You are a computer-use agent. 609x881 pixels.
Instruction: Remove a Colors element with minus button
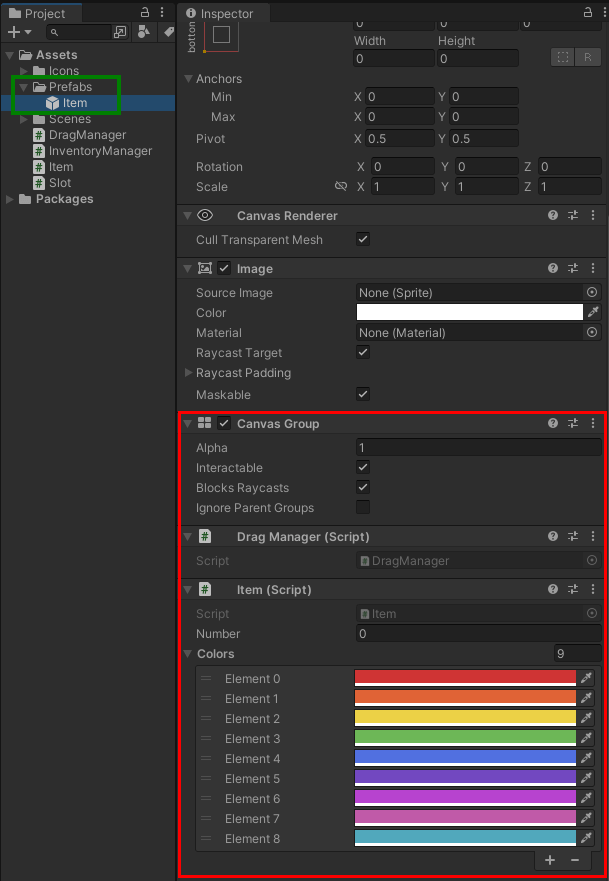tap(575, 860)
